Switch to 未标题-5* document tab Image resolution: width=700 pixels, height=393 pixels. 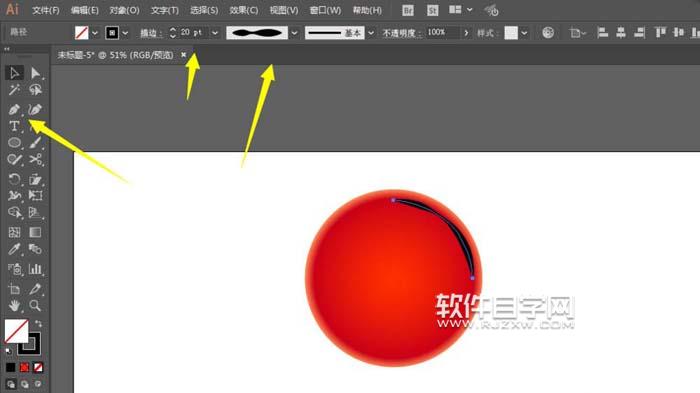116,55
